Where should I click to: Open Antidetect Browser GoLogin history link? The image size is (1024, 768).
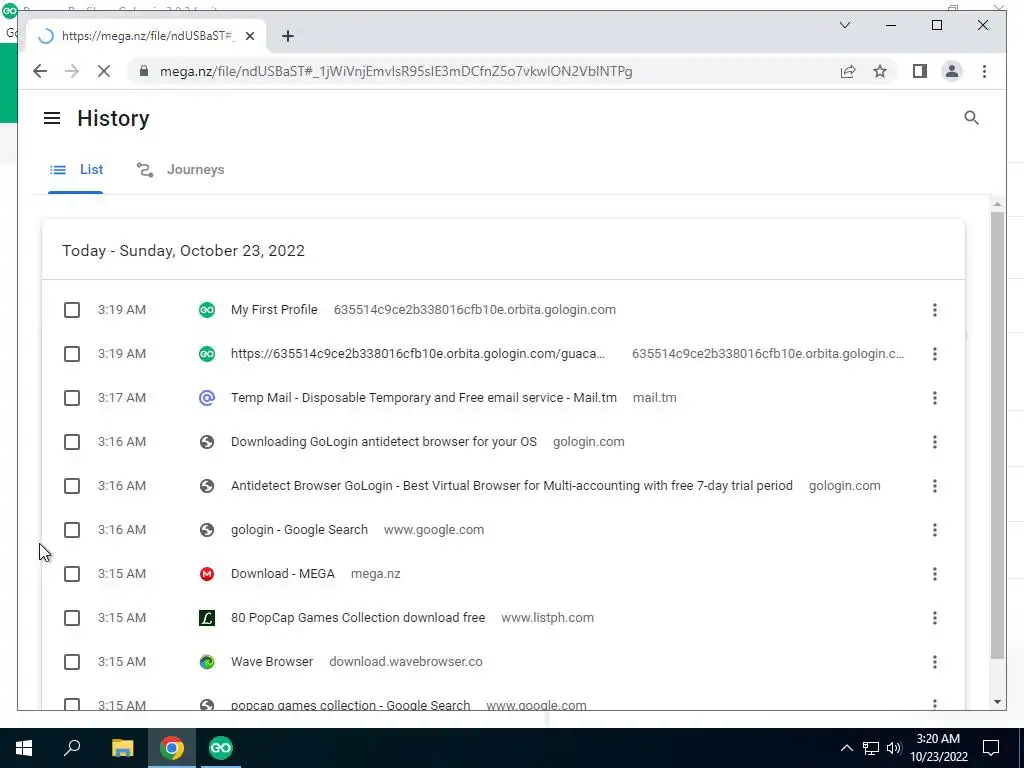511,486
